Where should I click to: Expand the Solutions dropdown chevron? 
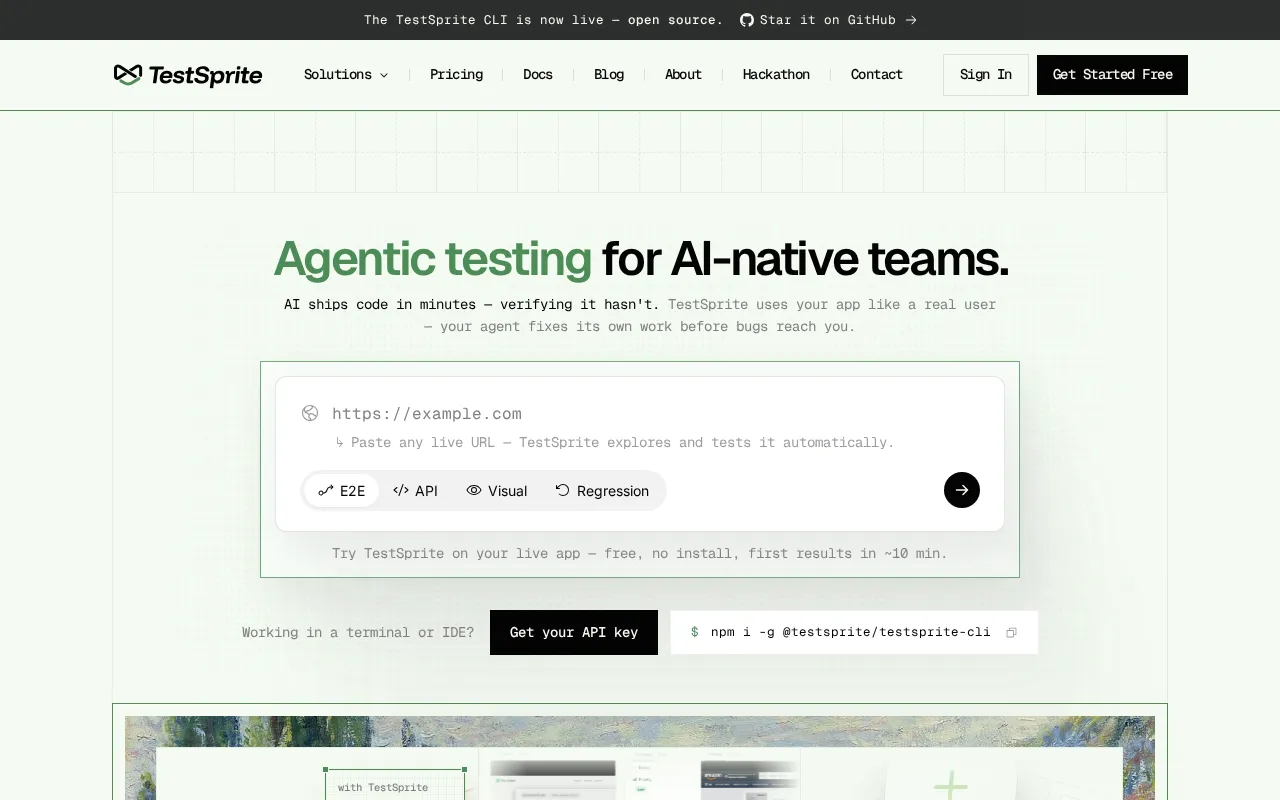[384, 75]
